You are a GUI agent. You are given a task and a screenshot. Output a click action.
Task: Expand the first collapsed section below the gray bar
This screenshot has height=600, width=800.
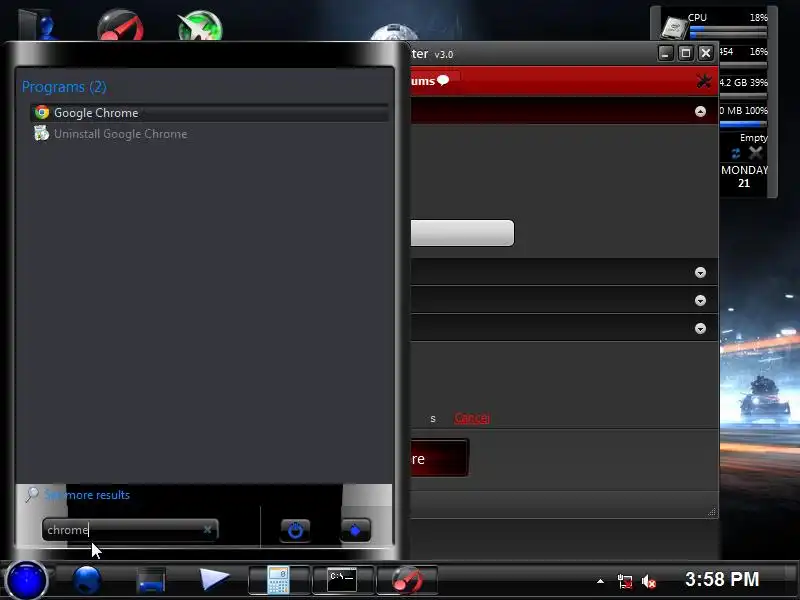(x=701, y=272)
